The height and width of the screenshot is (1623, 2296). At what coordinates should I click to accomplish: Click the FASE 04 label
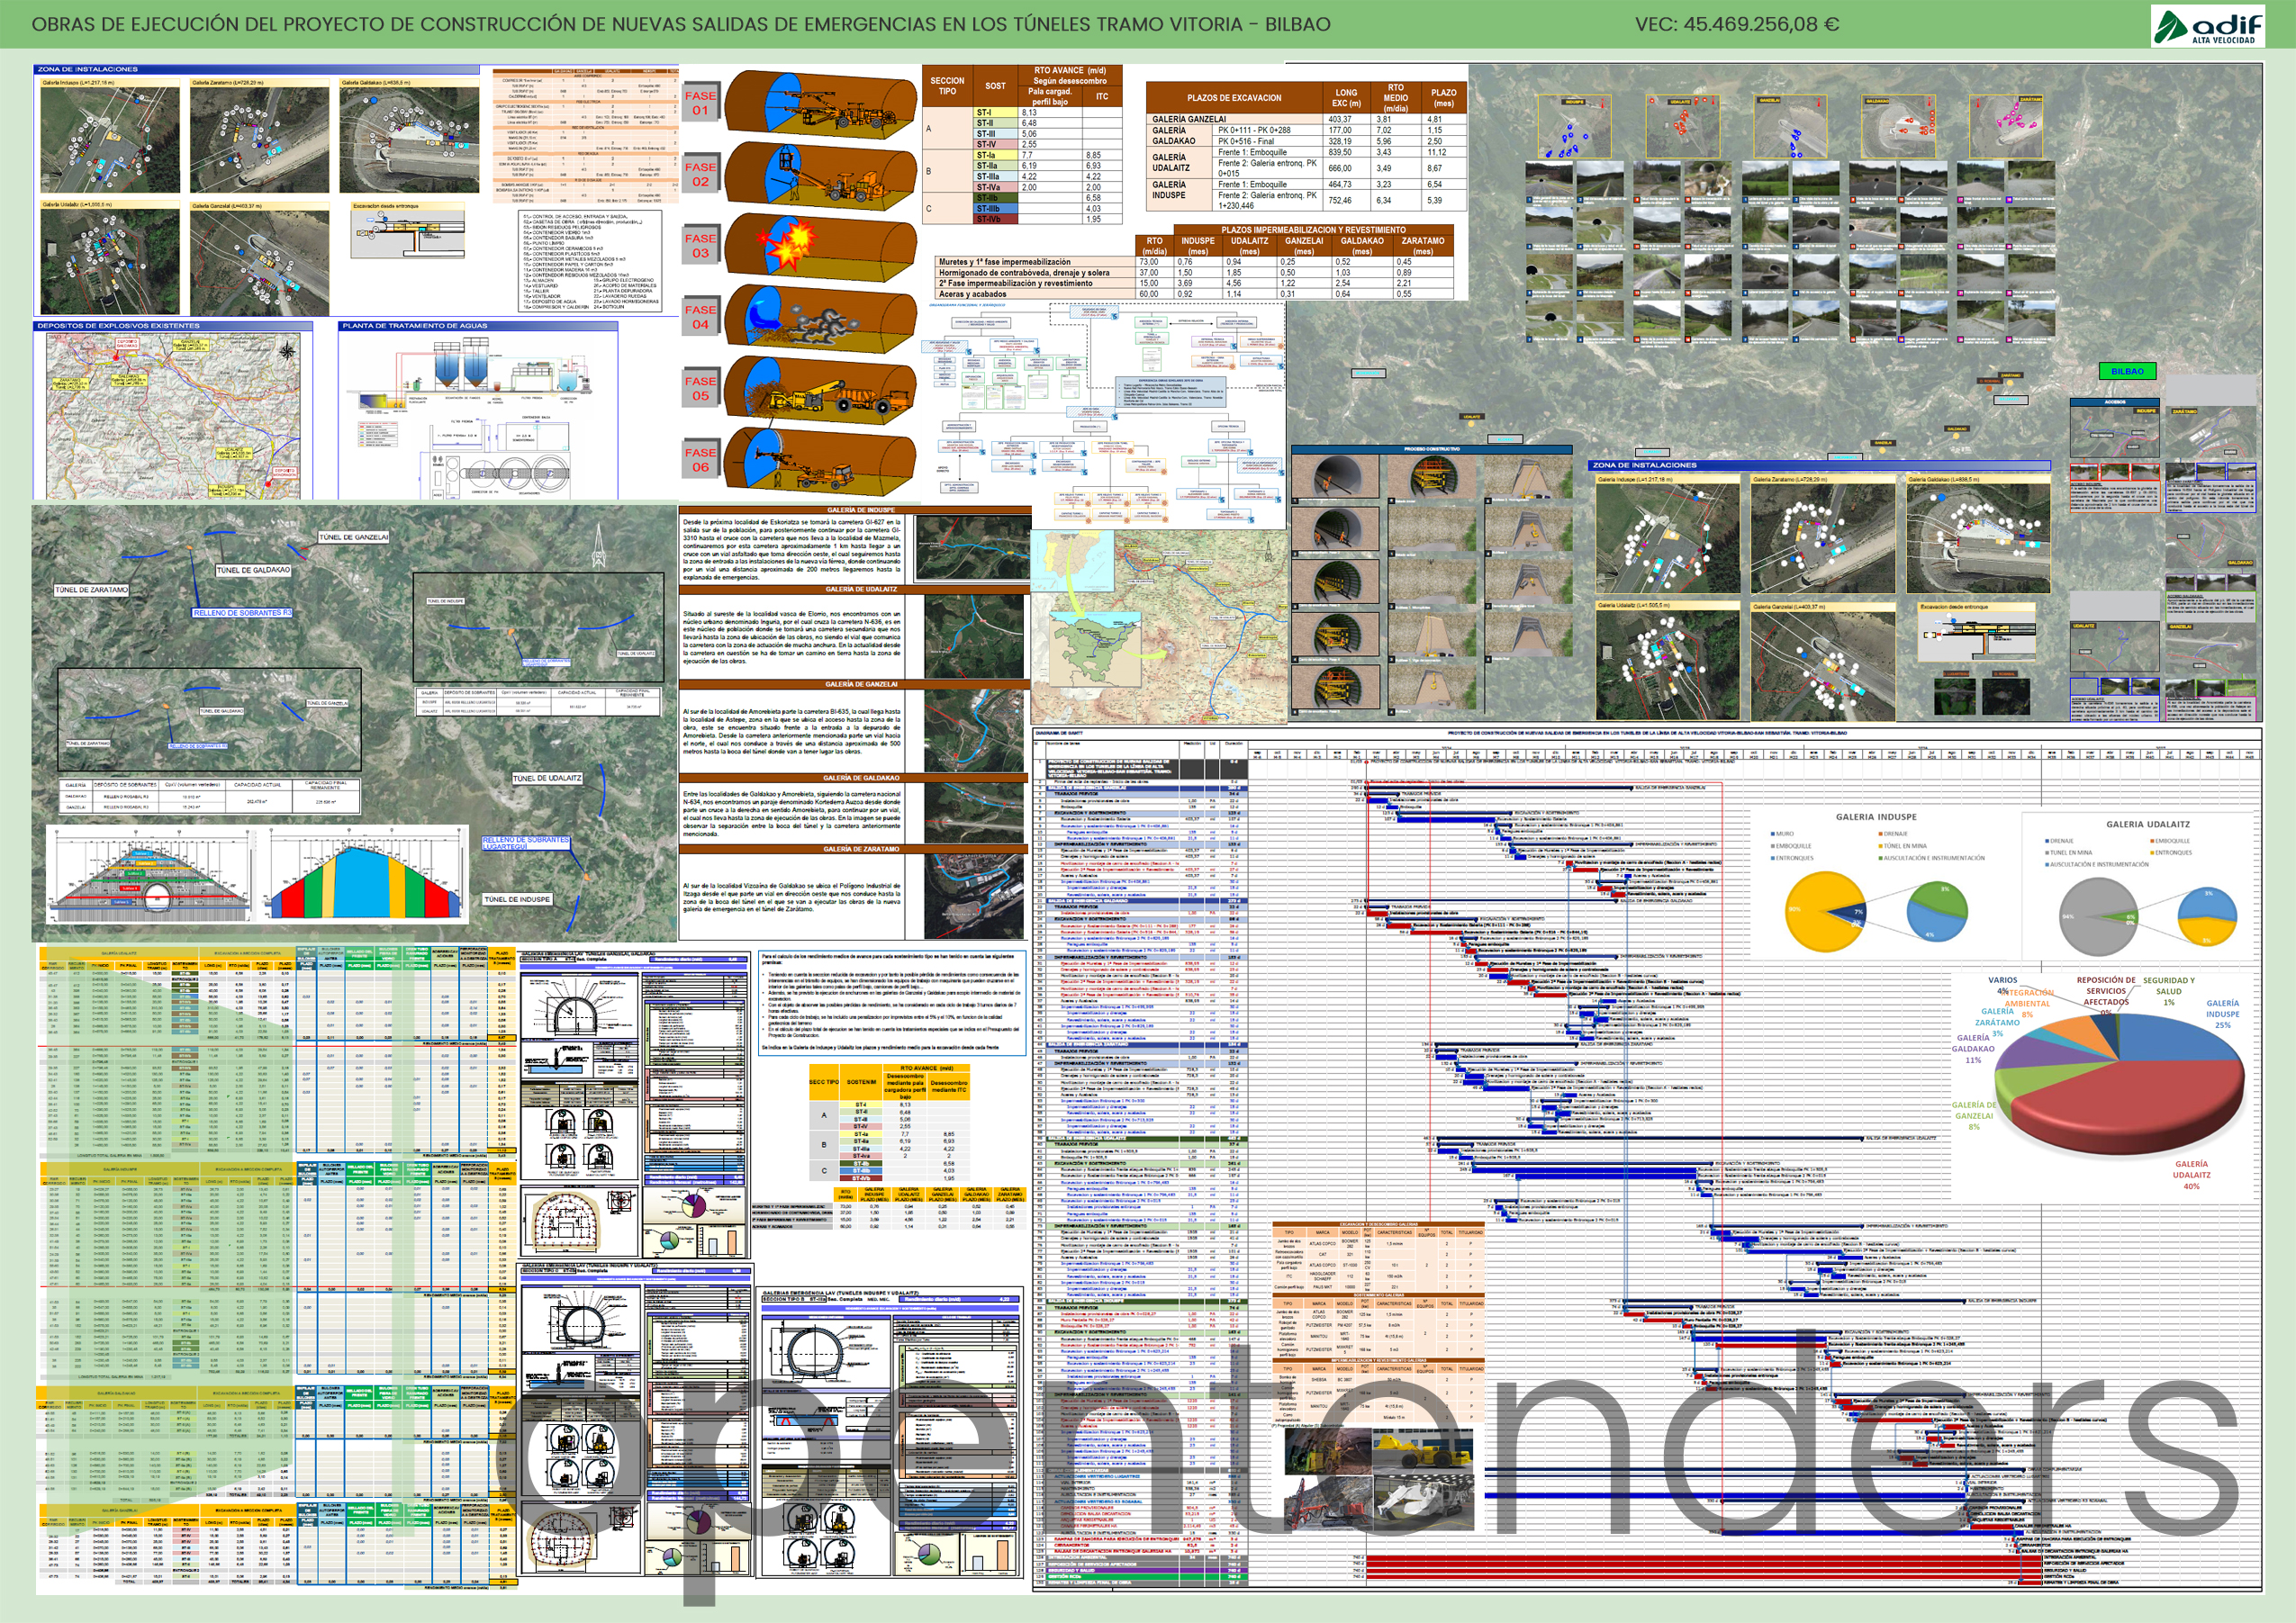coord(700,318)
